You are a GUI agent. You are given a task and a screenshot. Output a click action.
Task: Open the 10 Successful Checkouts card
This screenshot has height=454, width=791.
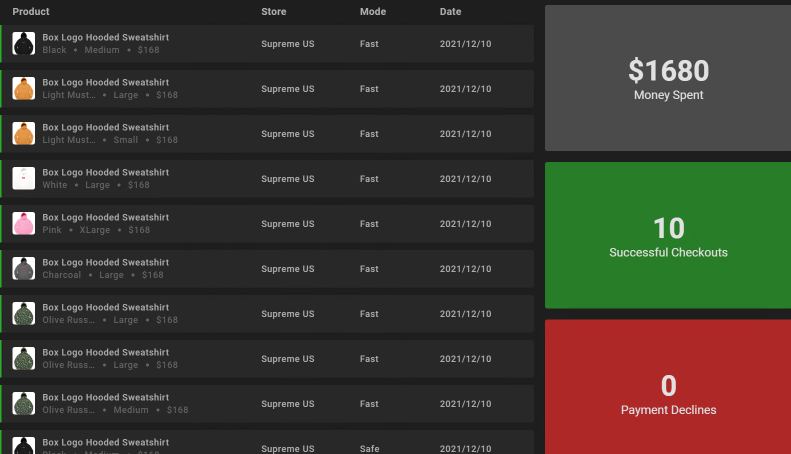[668, 235]
